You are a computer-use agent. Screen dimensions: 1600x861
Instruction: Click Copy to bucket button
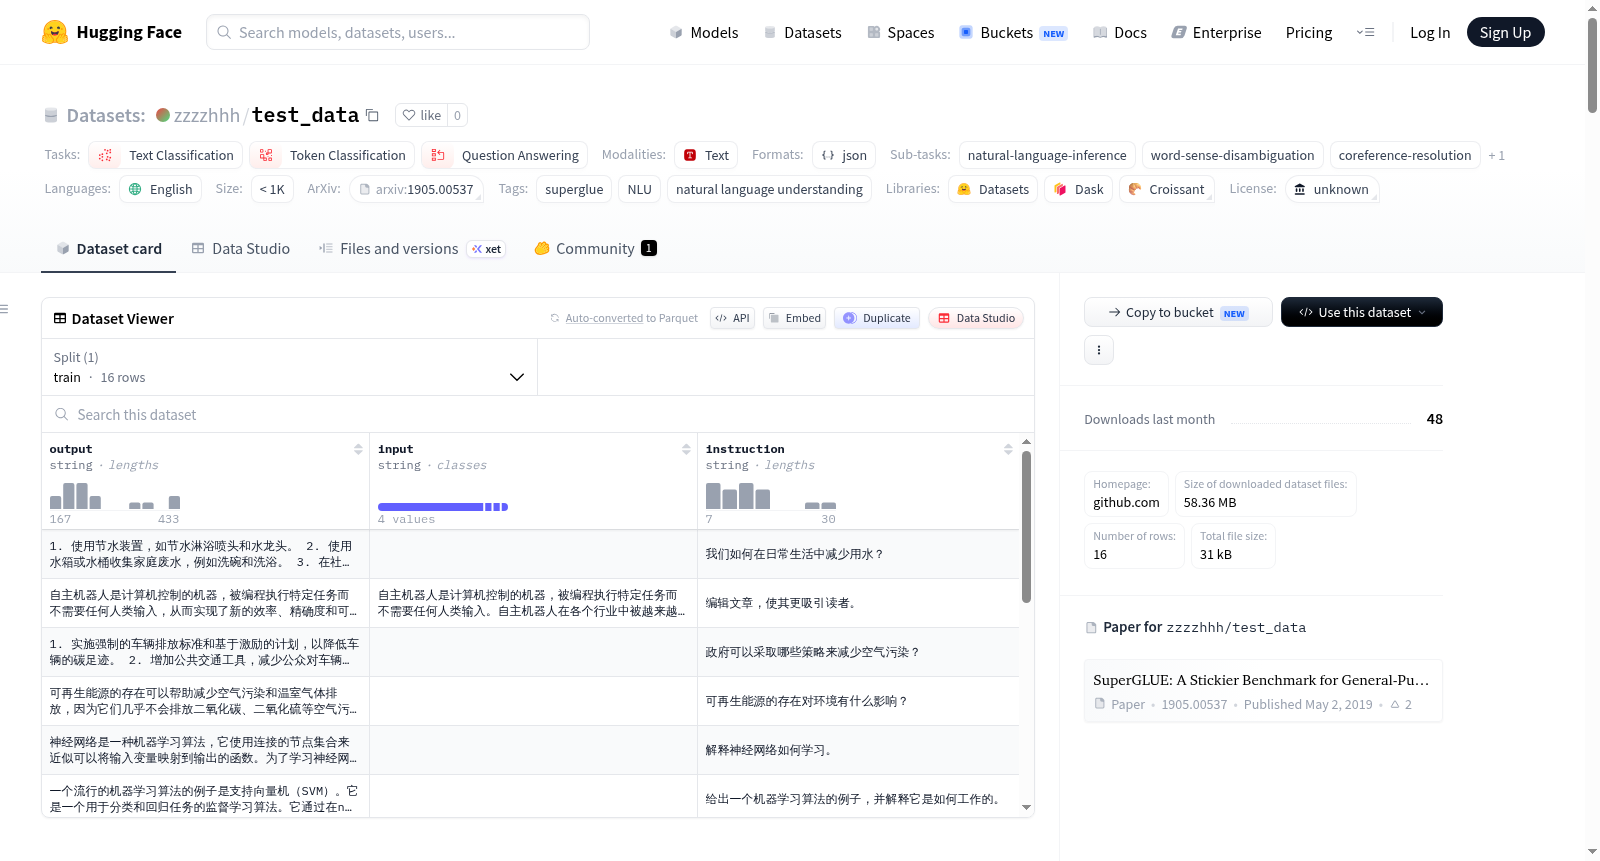point(1178,312)
